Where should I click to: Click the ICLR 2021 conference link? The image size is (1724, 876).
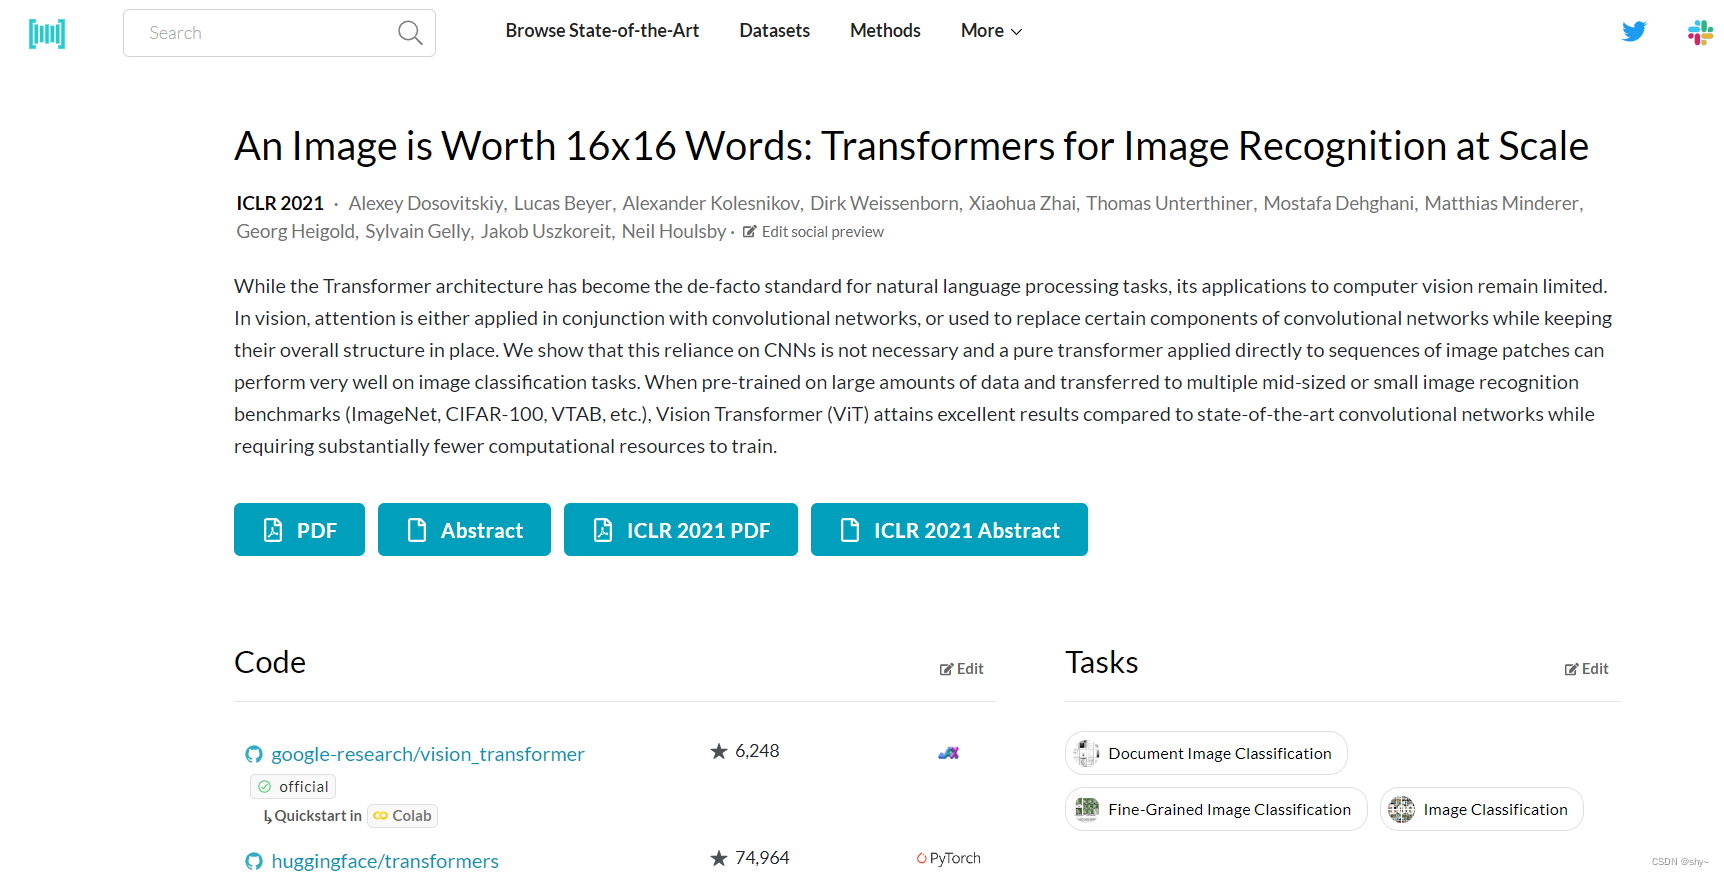tap(280, 203)
